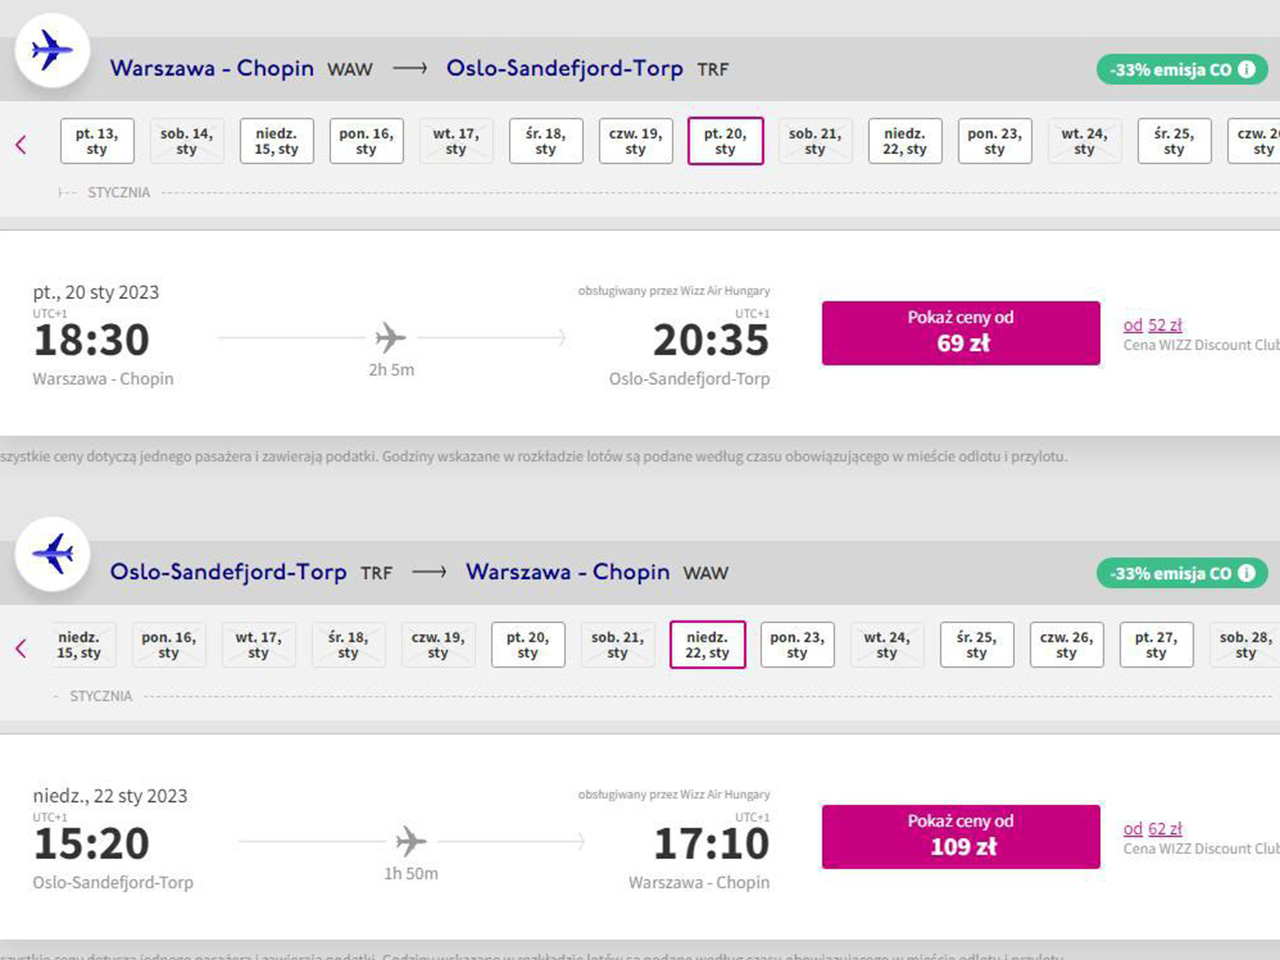
Task: Go to earlier outbound dates with left chevron
Action: coord(21,145)
